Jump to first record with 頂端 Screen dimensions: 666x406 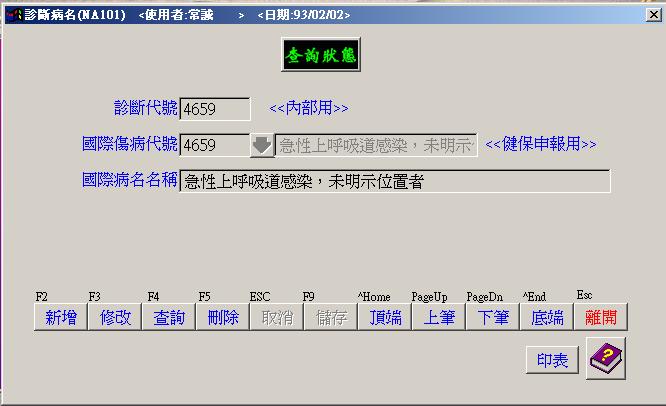tap(385, 318)
